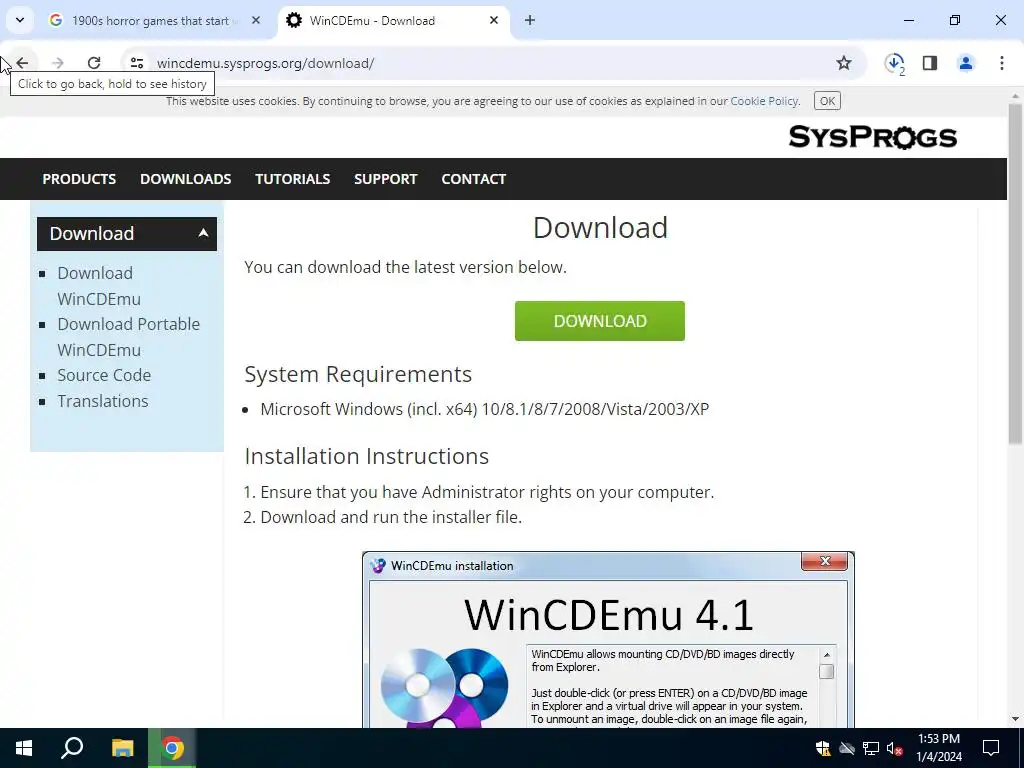Open the Translations sidebar link
This screenshot has width=1024, height=768.
pos(103,400)
